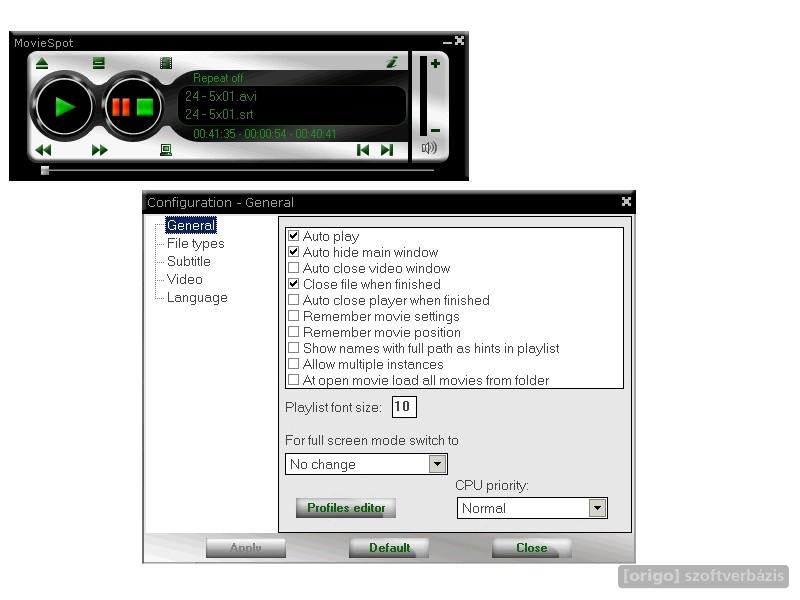The image size is (800, 600).
Task: Click the seek slider thumb in MovieSpot
Action: click(x=45, y=170)
